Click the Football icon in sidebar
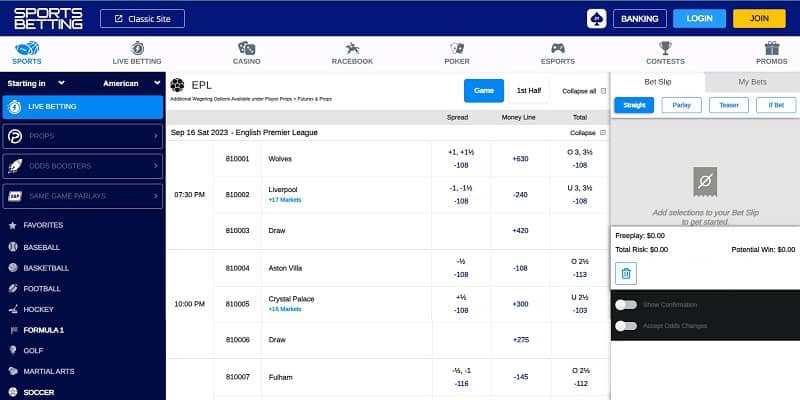 point(13,288)
